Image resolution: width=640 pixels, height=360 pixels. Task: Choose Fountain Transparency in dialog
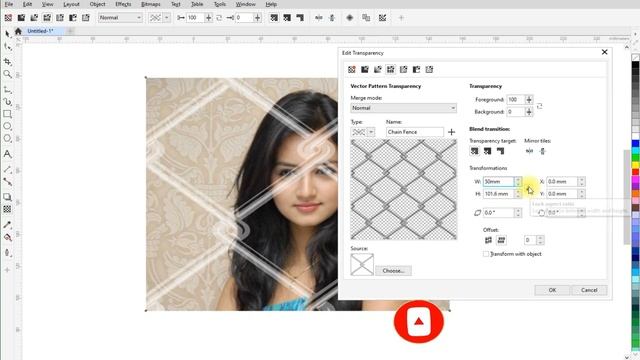point(378,69)
